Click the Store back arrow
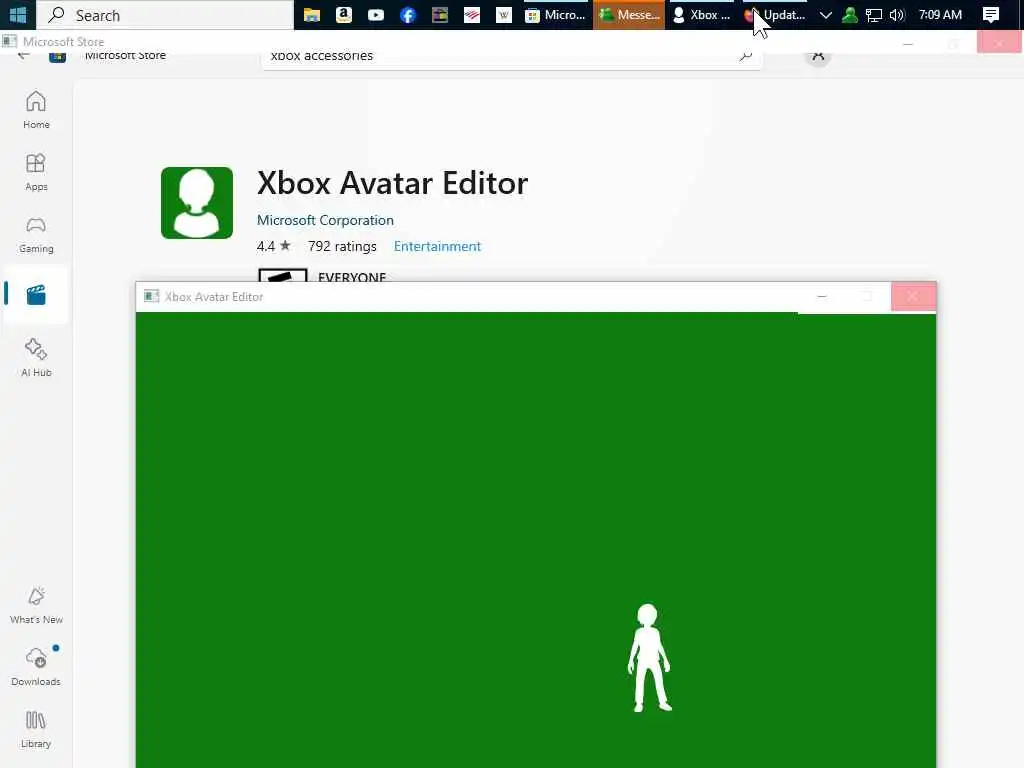The height and width of the screenshot is (768, 1024). 24,56
